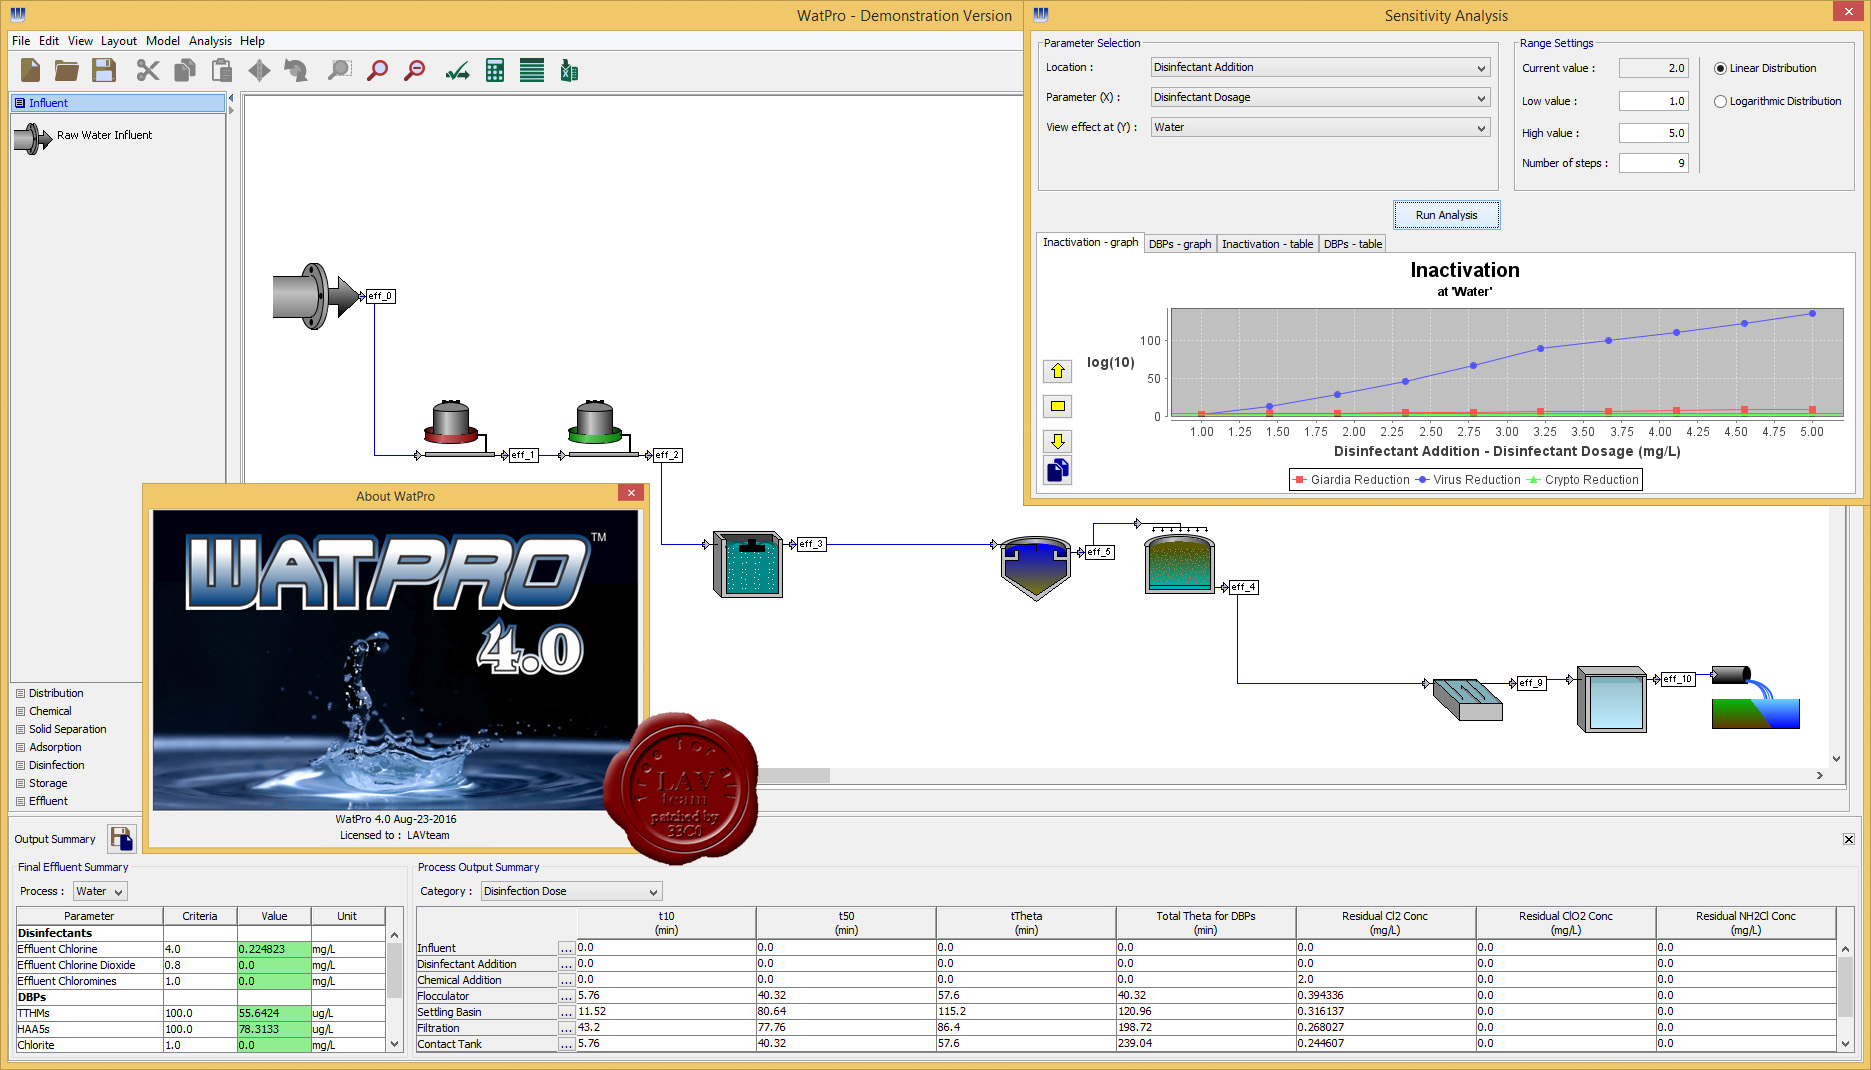Click the green checkmark validate icon
The height and width of the screenshot is (1070, 1871).
458,70
